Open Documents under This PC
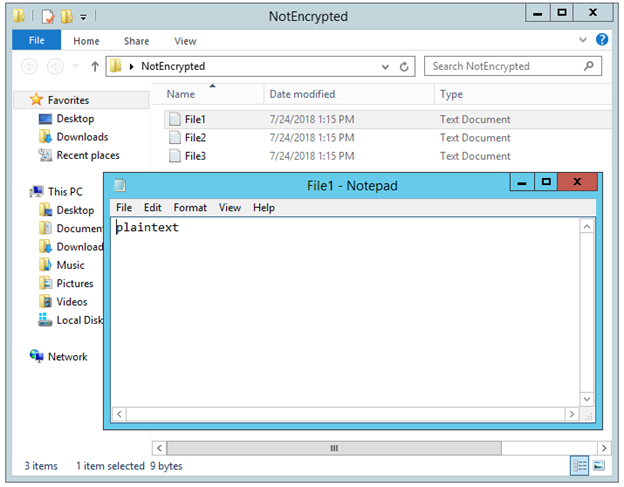The image size is (624, 487). [80, 228]
